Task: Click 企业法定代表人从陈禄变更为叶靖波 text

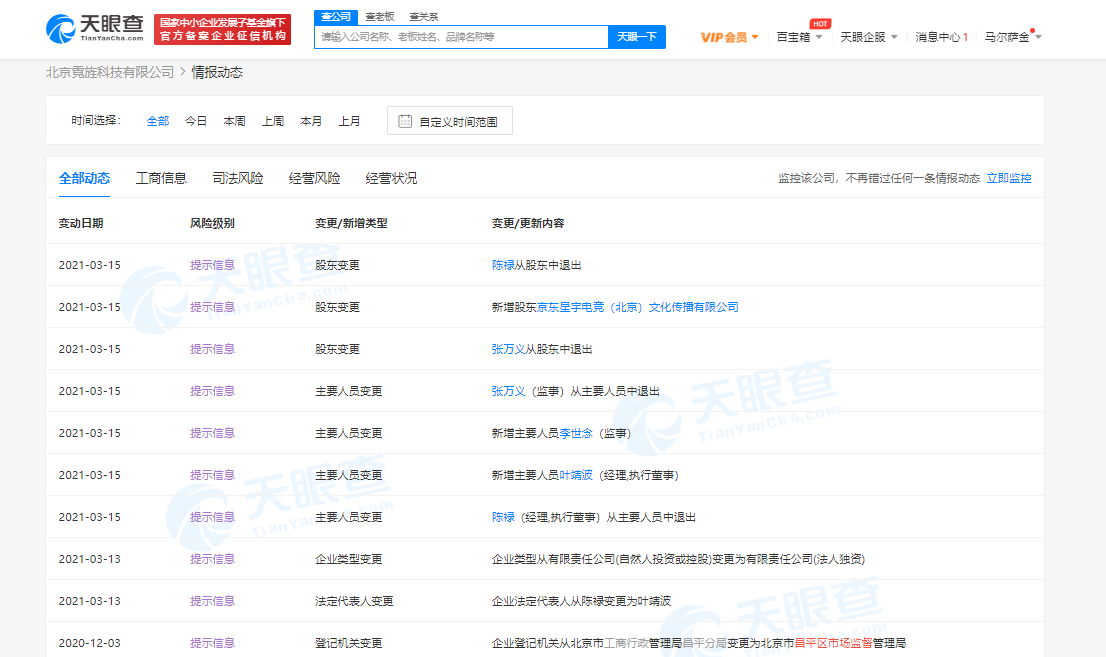Action: pyautogui.click(x=581, y=601)
